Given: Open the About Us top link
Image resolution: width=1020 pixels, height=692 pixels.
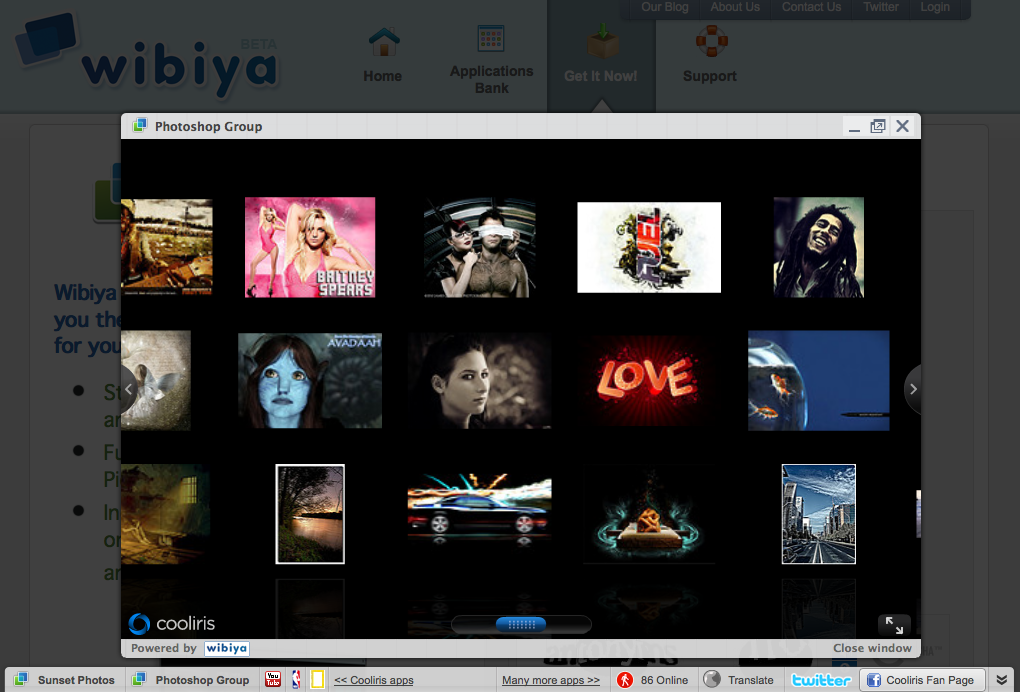Looking at the screenshot, I should [x=734, y=7].
